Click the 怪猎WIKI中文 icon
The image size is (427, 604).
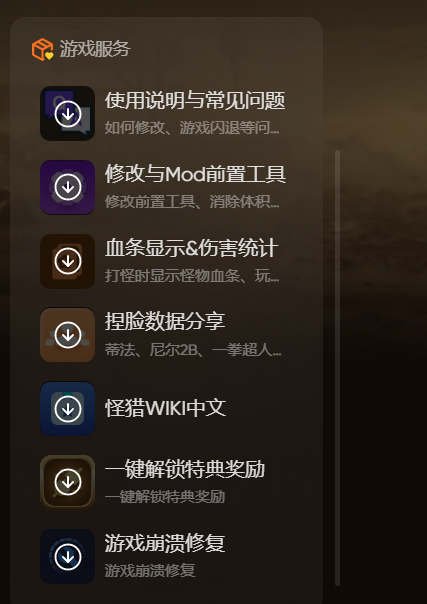click(67, 409)
